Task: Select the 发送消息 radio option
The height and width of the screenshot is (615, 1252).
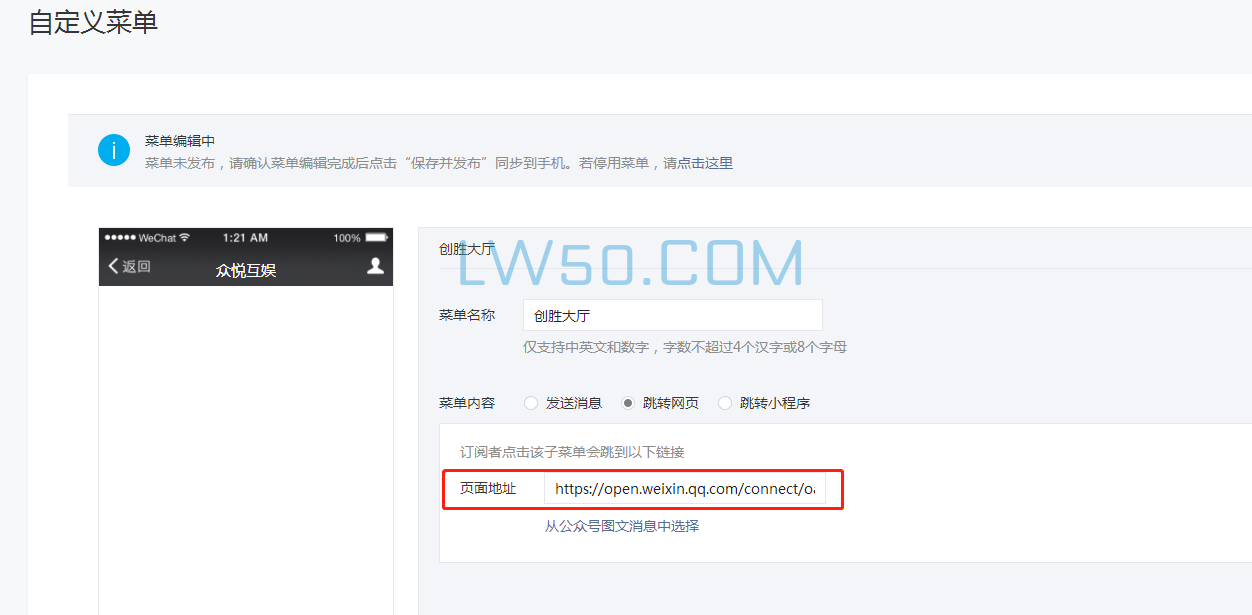Action: (531, 403)
